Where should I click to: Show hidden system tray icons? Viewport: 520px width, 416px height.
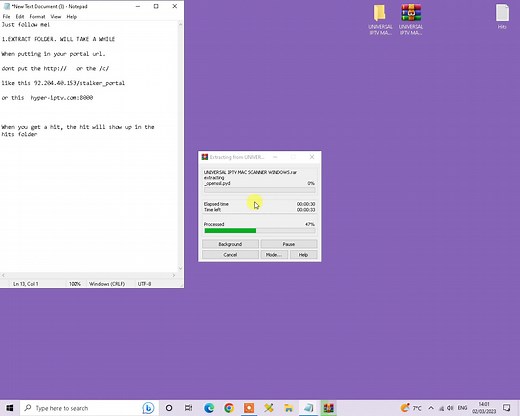(431, 408)
